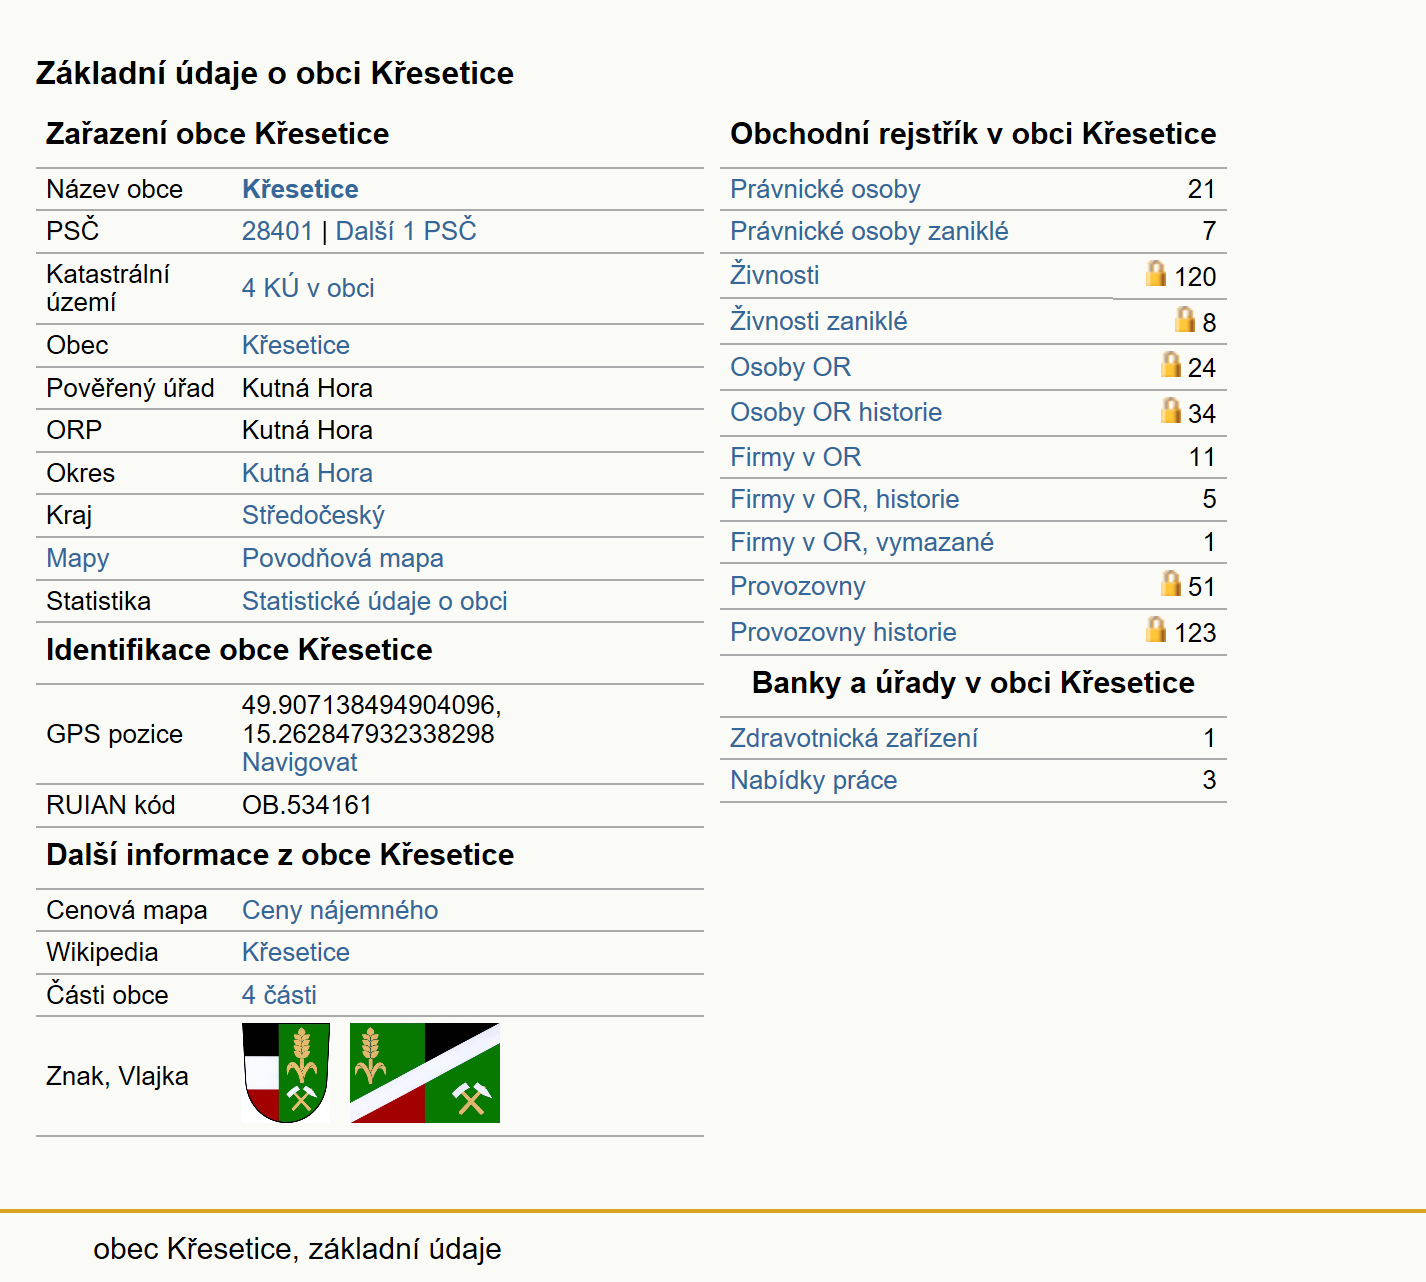Open Nabídky práce link

click(814, 780)
